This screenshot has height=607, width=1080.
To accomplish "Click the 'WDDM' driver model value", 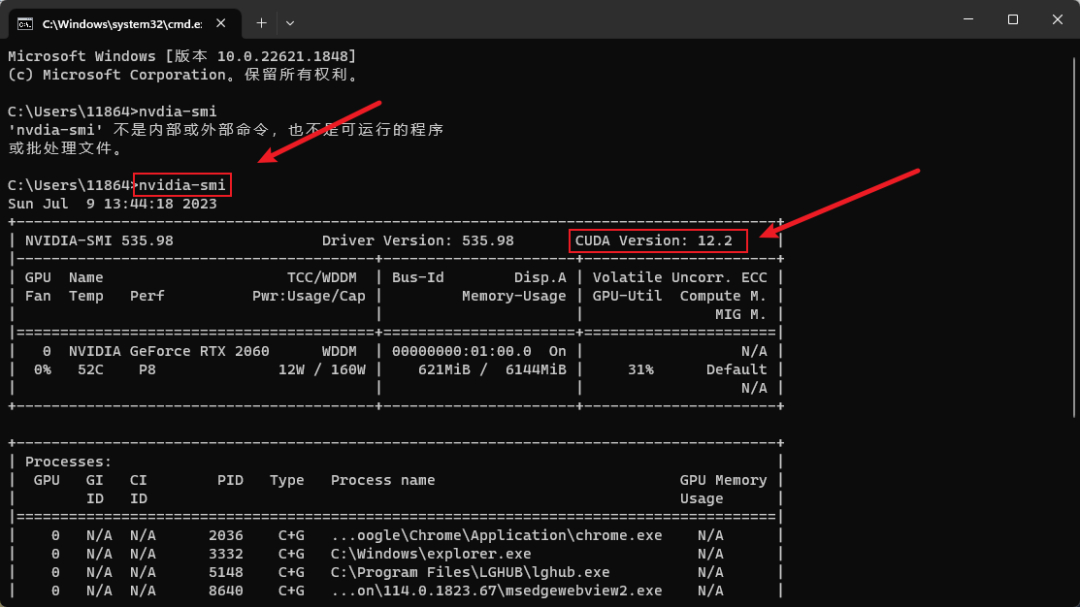I will click(339, 351).
